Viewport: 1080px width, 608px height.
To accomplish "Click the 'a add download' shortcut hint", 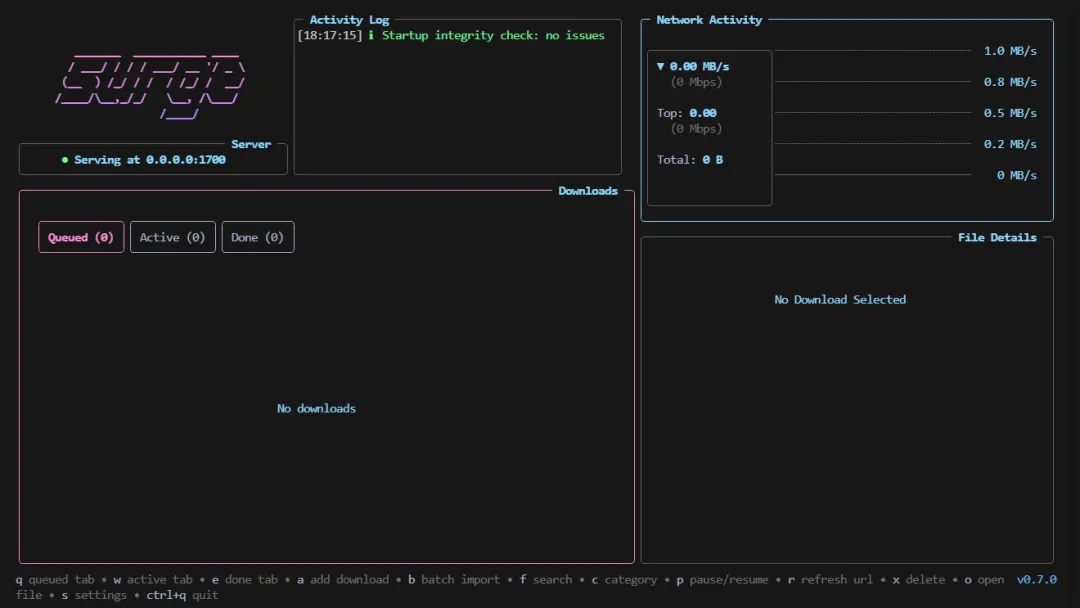I will point(343,580).
